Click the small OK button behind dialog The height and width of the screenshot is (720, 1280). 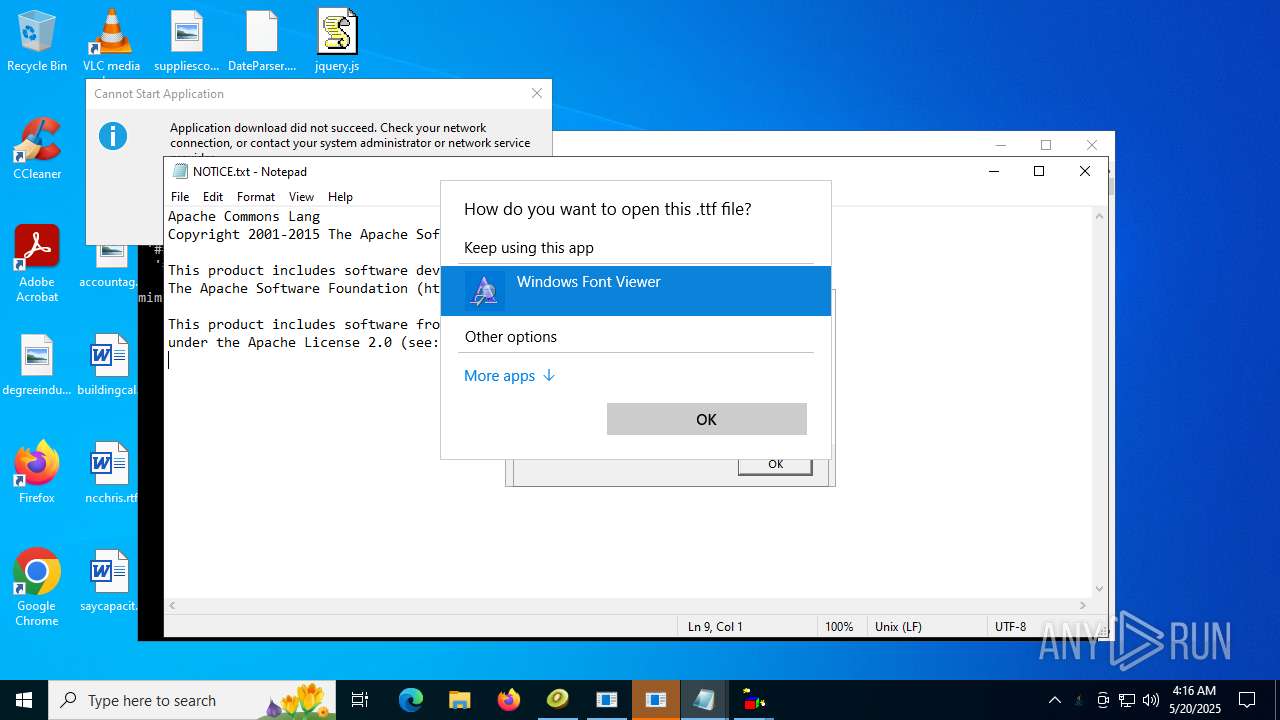pyautogui.click(x=775, y=465)
